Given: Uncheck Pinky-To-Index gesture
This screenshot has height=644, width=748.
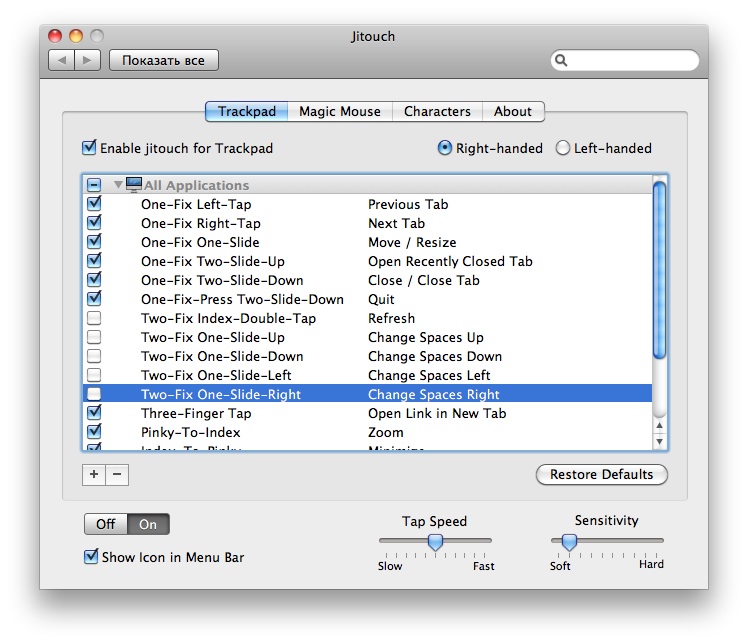Looking at the screenshot, I should pos(94,432).
